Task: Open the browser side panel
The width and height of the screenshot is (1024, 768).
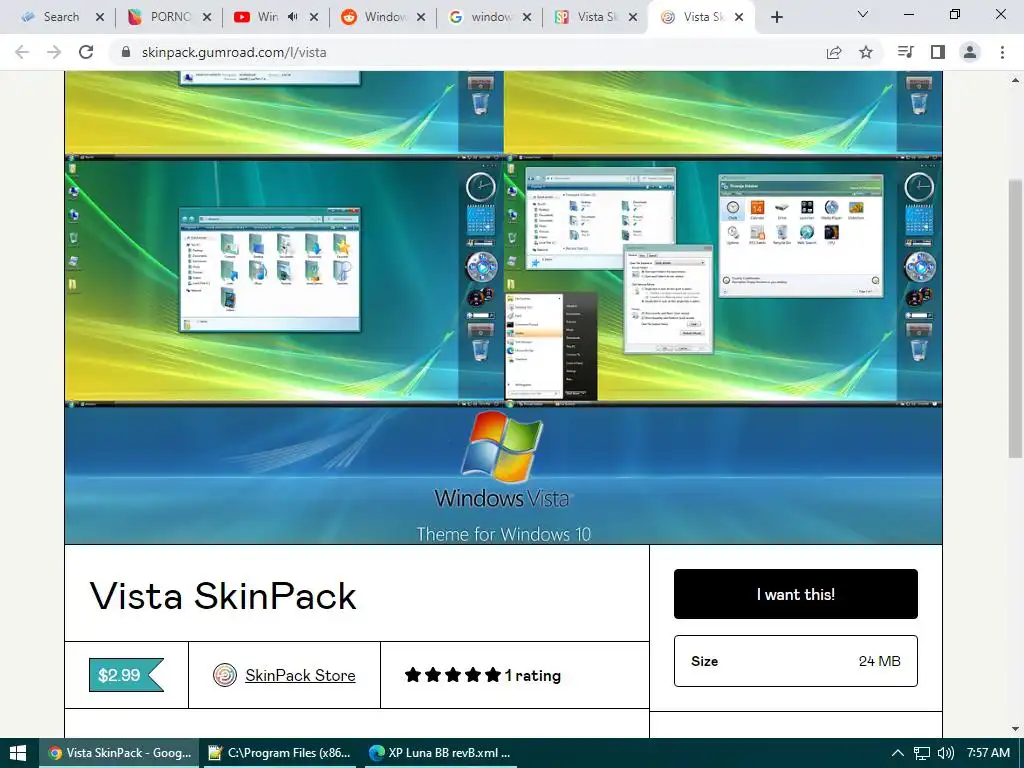Action: pos(938,52)
